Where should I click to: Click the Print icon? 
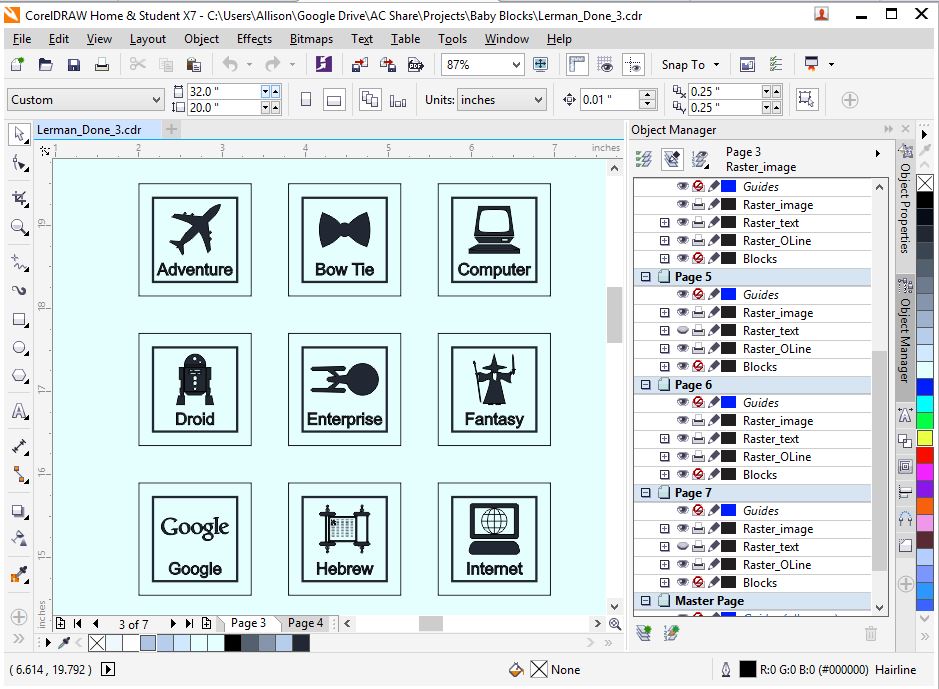[x=102, y=64]
